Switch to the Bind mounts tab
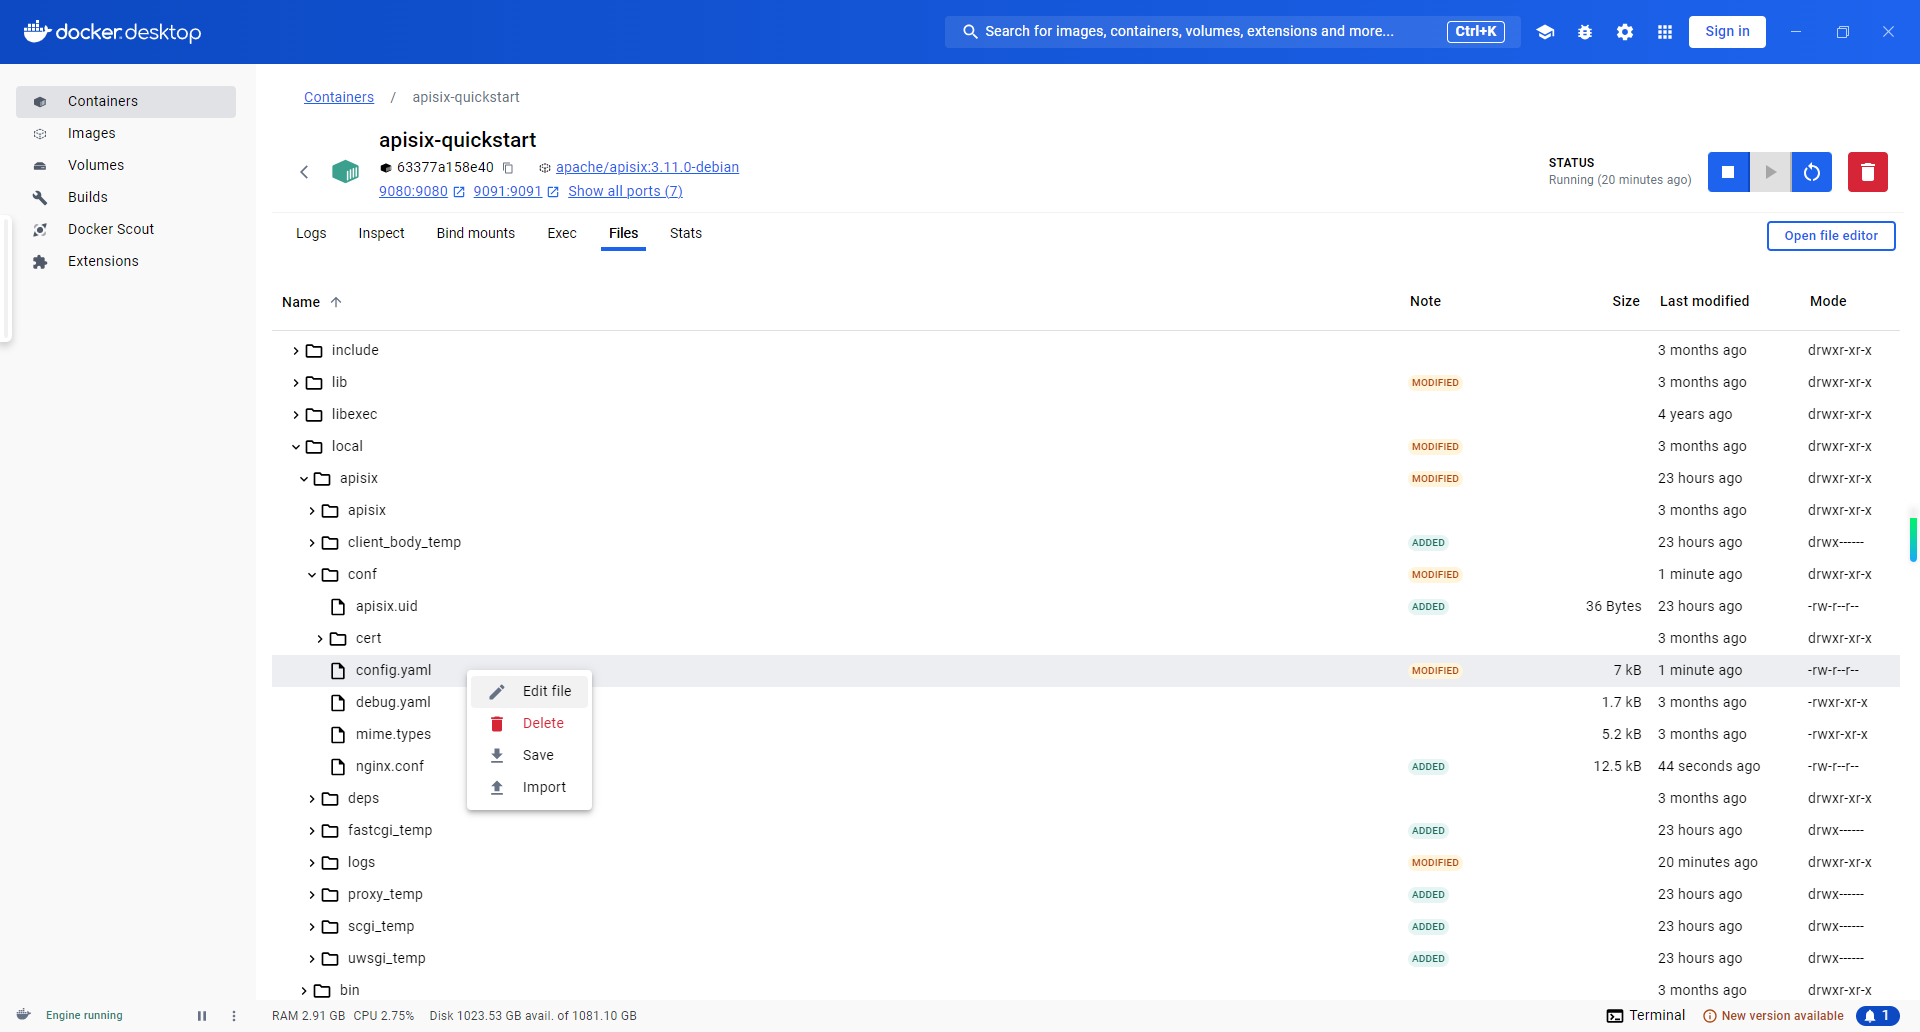Viewport: 1920px width, 1032px height. 476,233
